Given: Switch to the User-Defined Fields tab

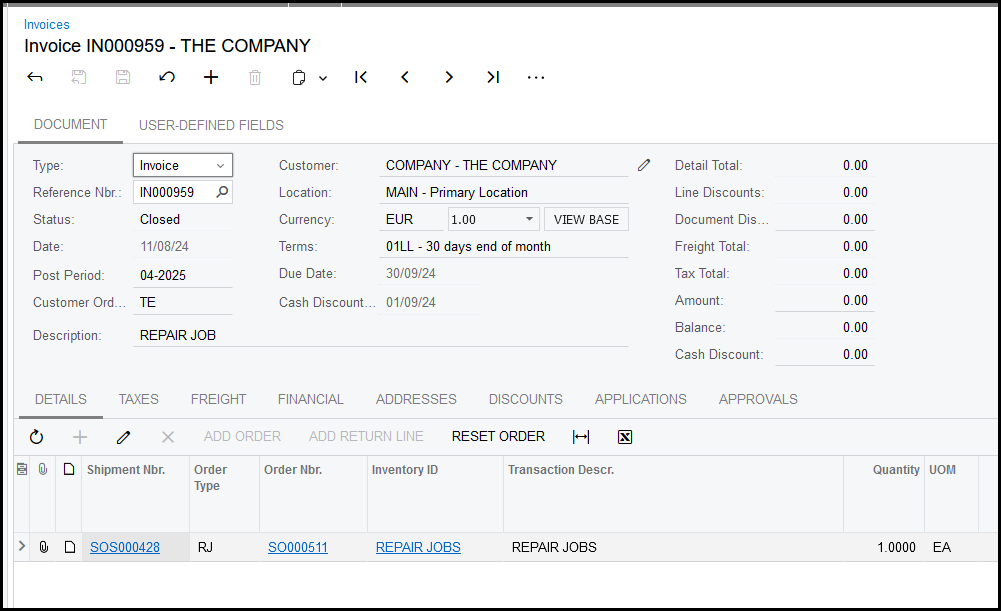Looking at the screenshot, I should coord(211,125).
